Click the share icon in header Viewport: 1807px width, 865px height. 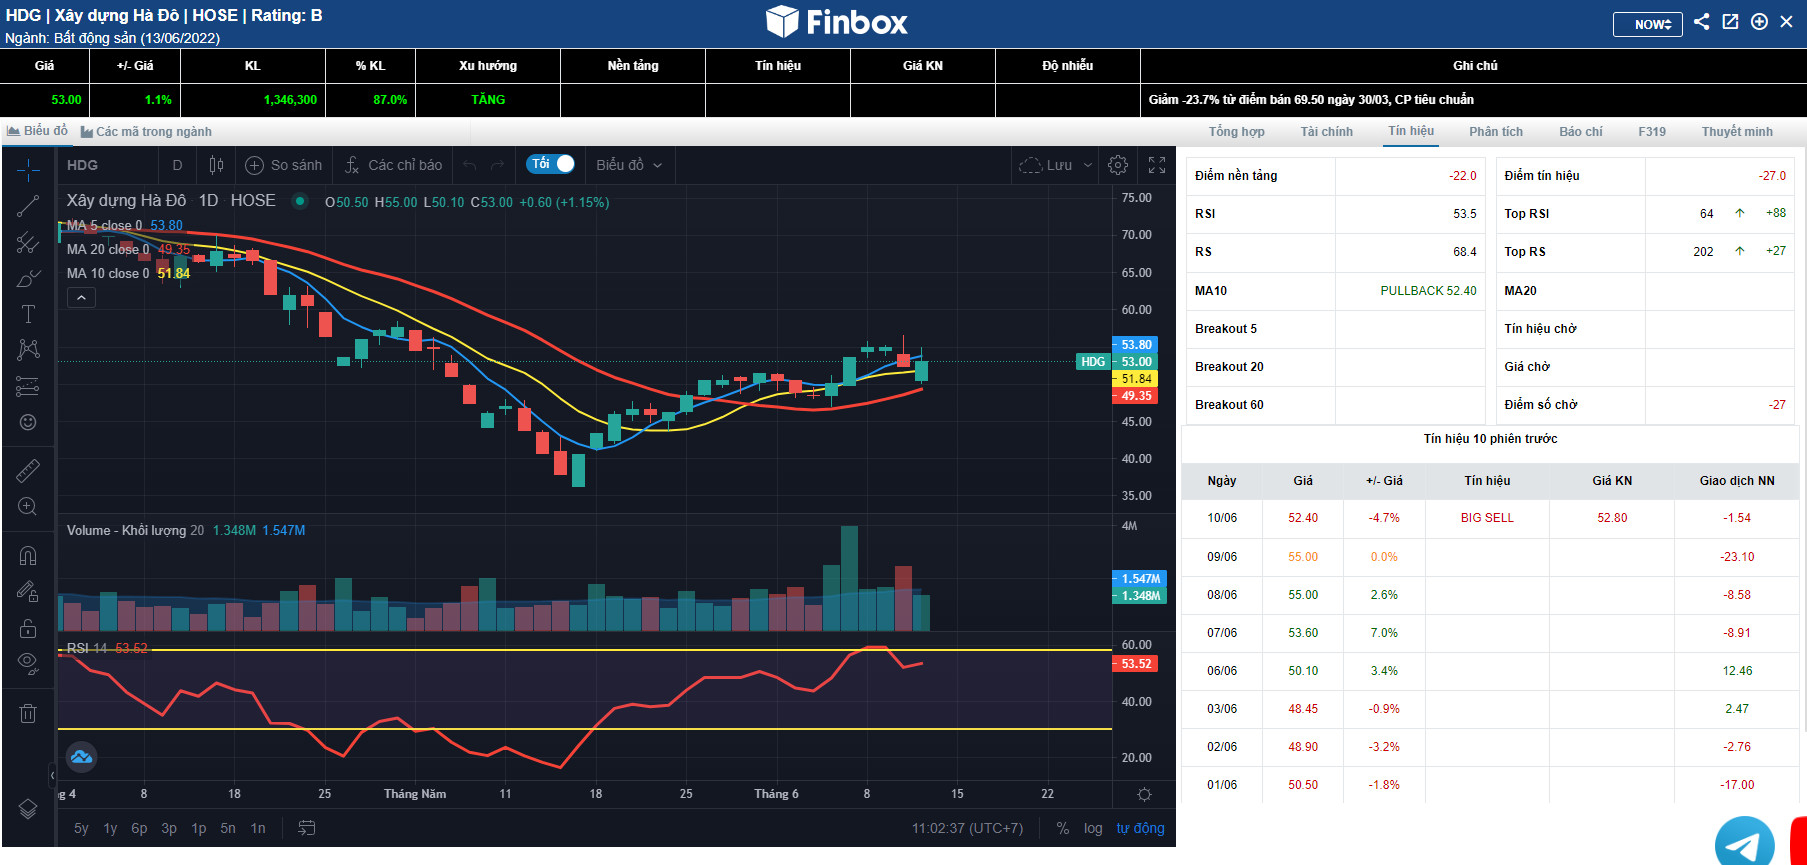pyautogui.click(x=1702, y=22)
